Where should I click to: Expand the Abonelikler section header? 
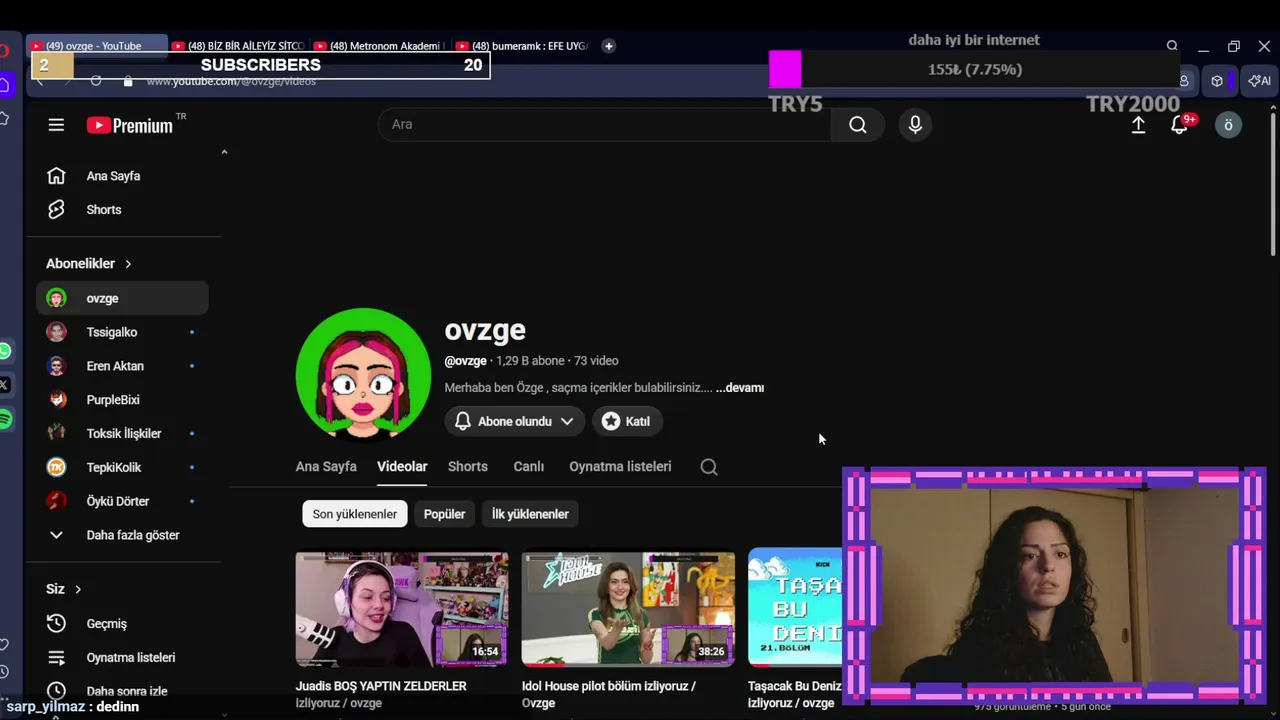tap(89, 264)
